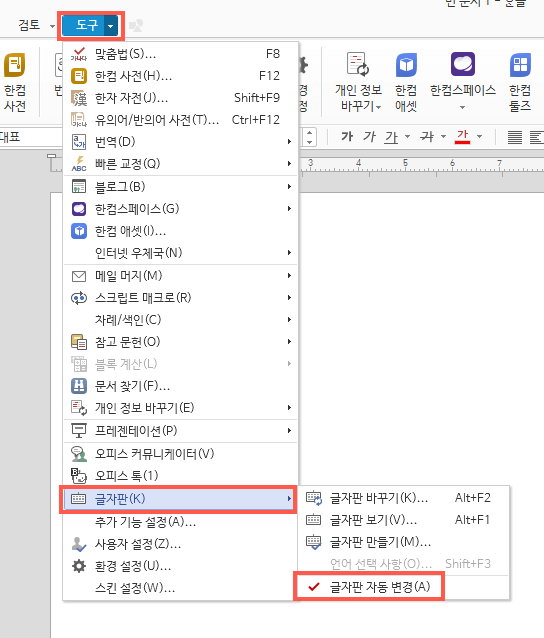Expand the 빠른 교정(Q) submenu arrow
Screen dimensions: 544x638
(x=289, y=164)
